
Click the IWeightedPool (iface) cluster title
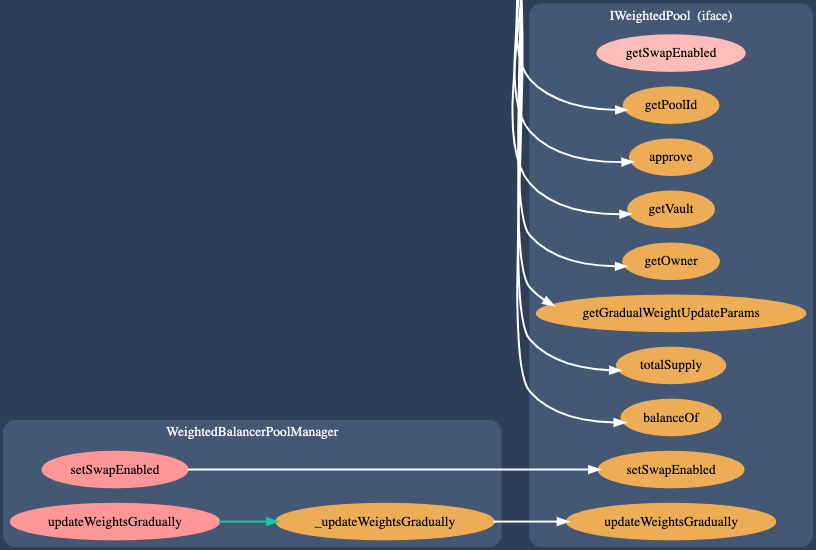671,16
